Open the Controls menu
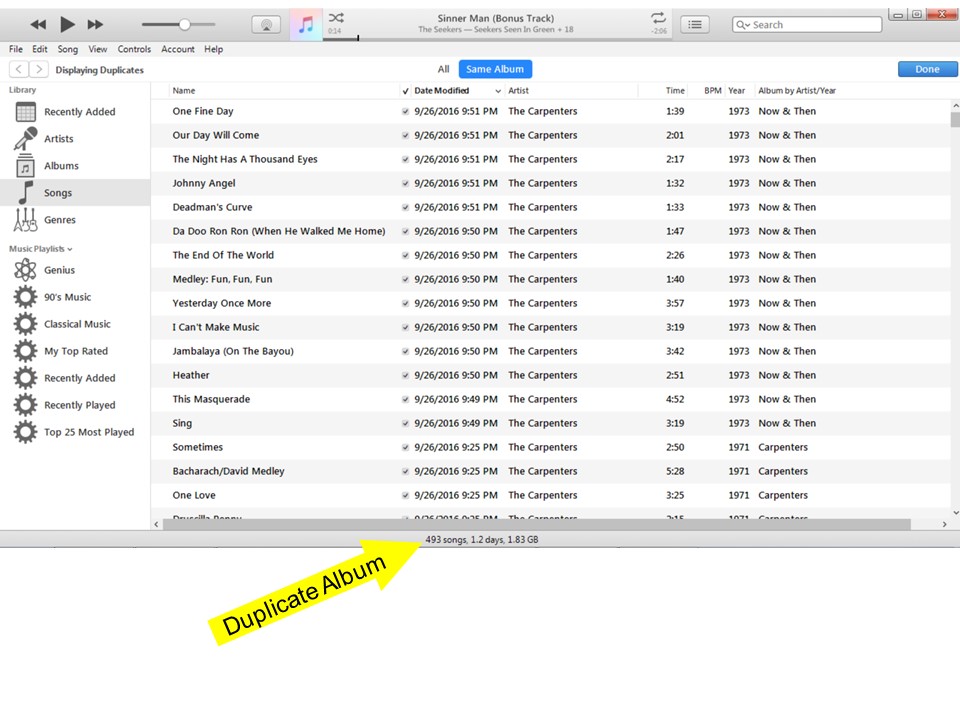The height and width of the screenshot is (720, 960). pos(134,49)
